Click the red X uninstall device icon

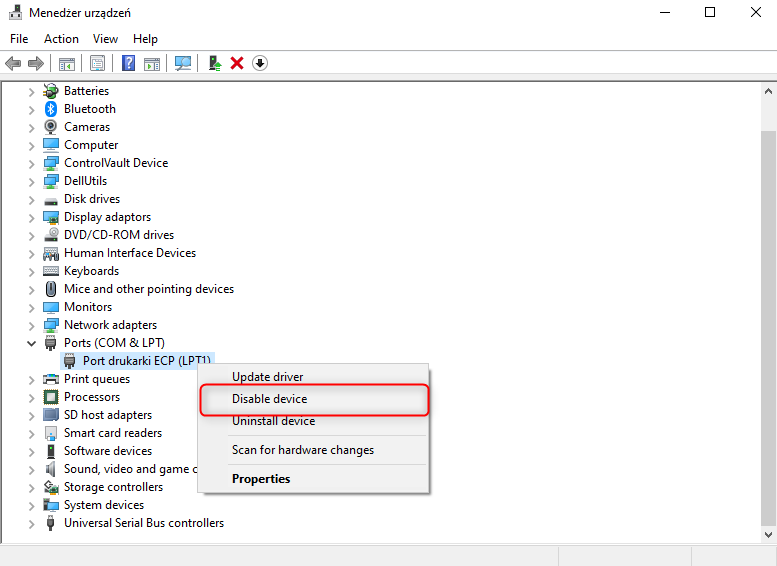pos(237,63)
